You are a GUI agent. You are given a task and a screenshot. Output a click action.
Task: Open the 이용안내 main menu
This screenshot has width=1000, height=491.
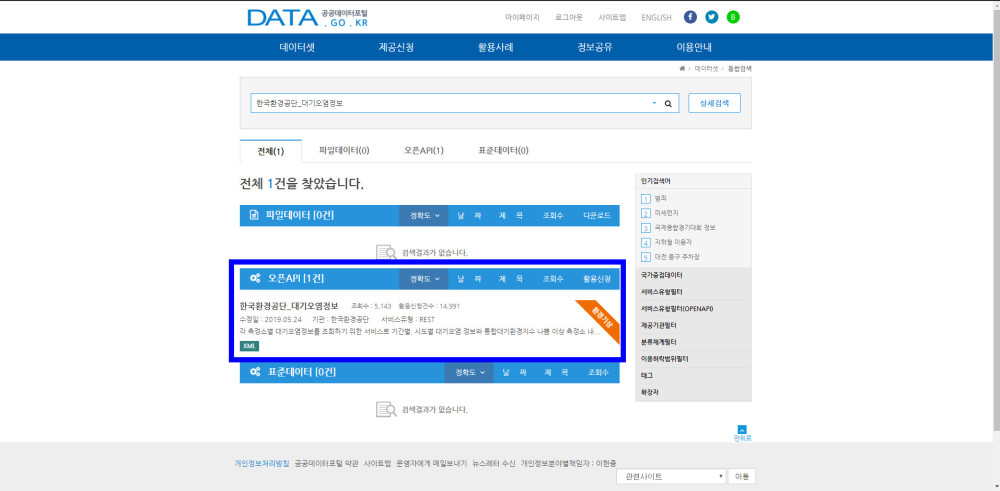[694, 47]
